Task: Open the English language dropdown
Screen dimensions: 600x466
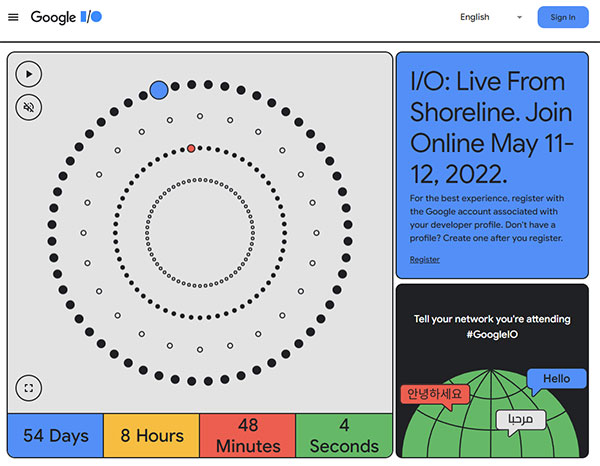Action: [491, 17]
